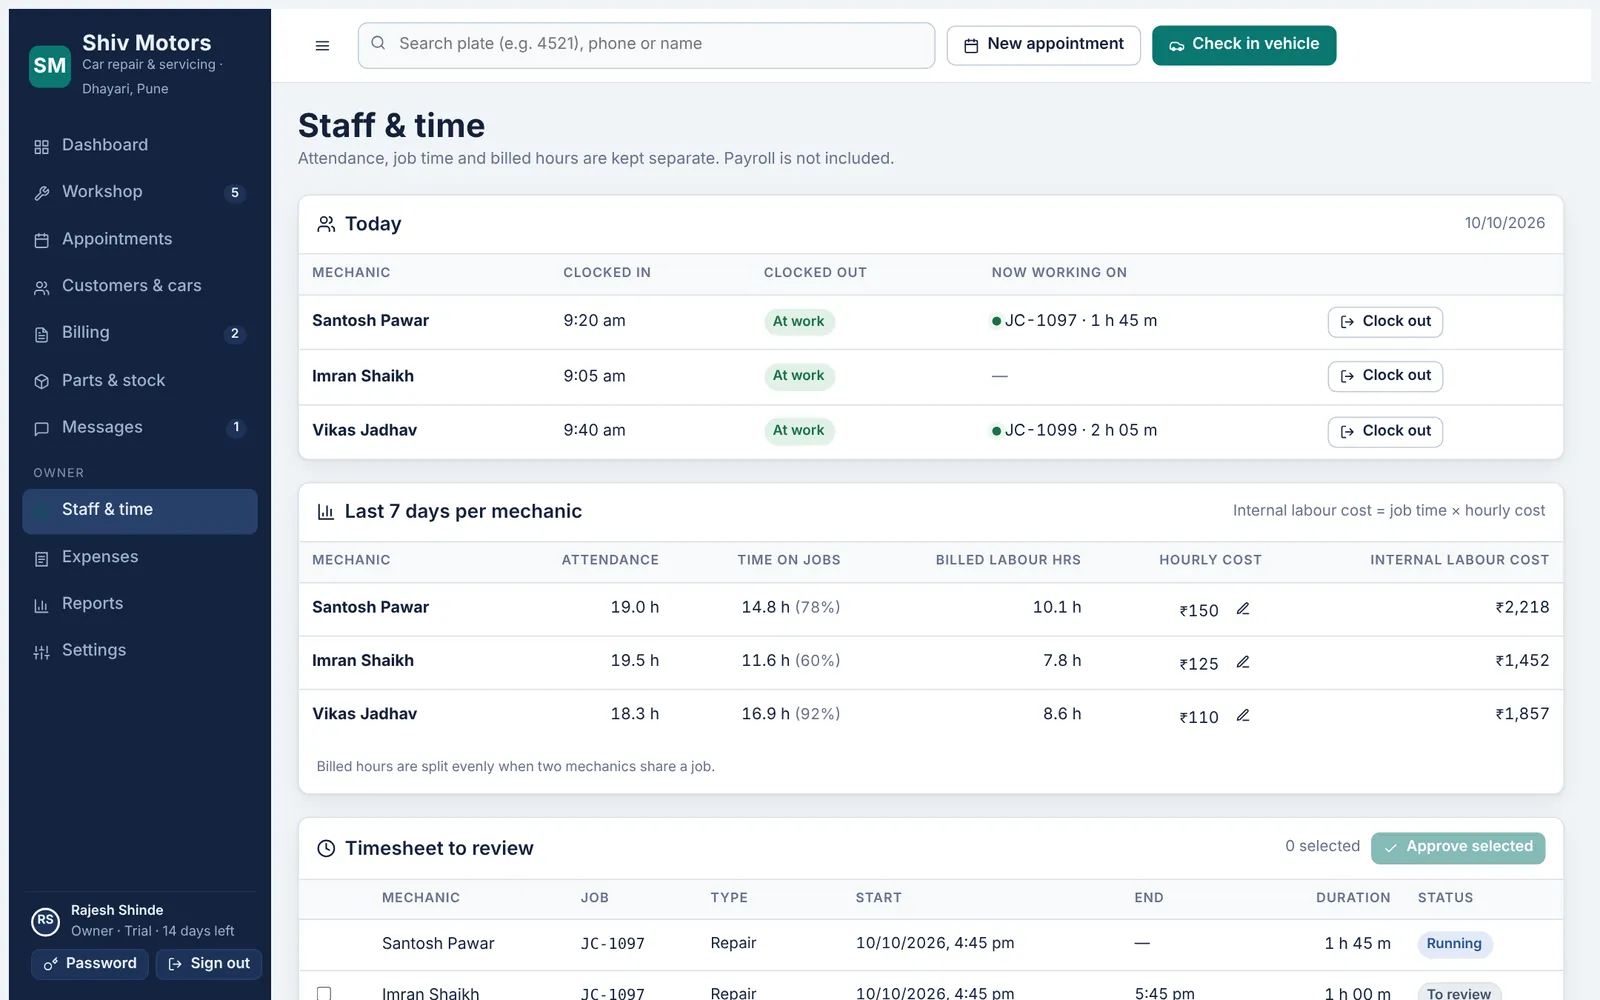Open the Expenses page
1600x1000 pixels.
pyautogui.click(x=140, y=557)
